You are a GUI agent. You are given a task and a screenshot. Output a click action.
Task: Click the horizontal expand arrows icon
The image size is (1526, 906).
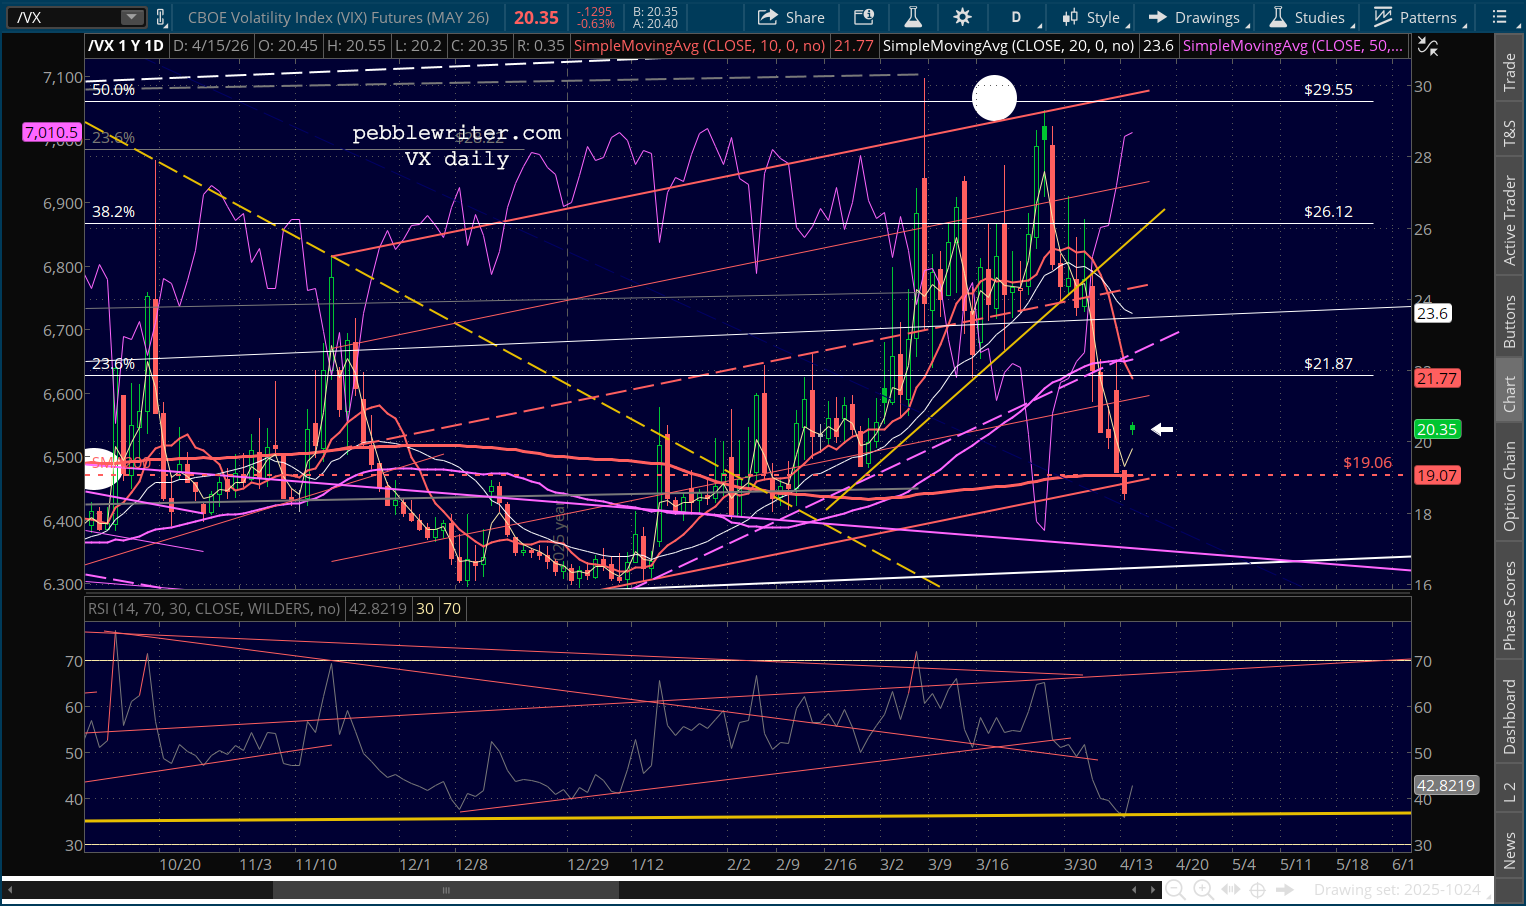[1231, 889]
